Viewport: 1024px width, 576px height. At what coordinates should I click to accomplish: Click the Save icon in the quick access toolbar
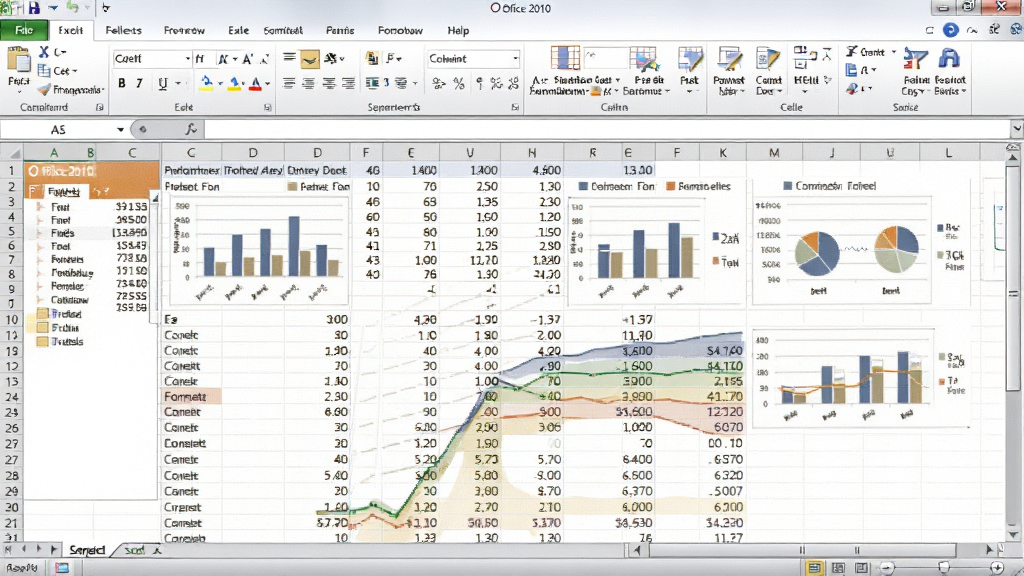pyautogui.click(x=34, y=8)
